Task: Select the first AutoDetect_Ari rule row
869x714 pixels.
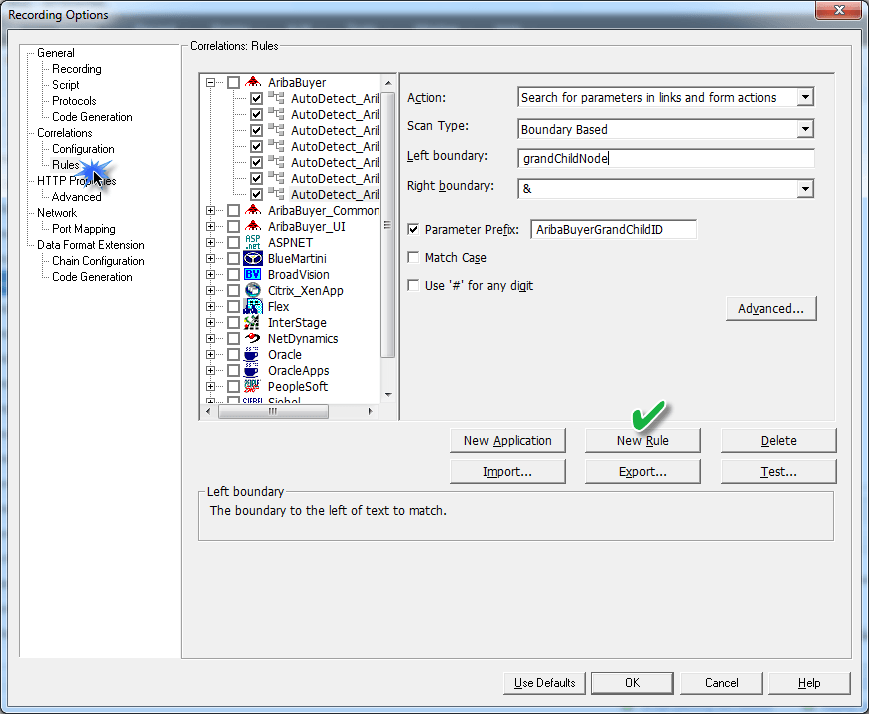Action: click(335, 99)
